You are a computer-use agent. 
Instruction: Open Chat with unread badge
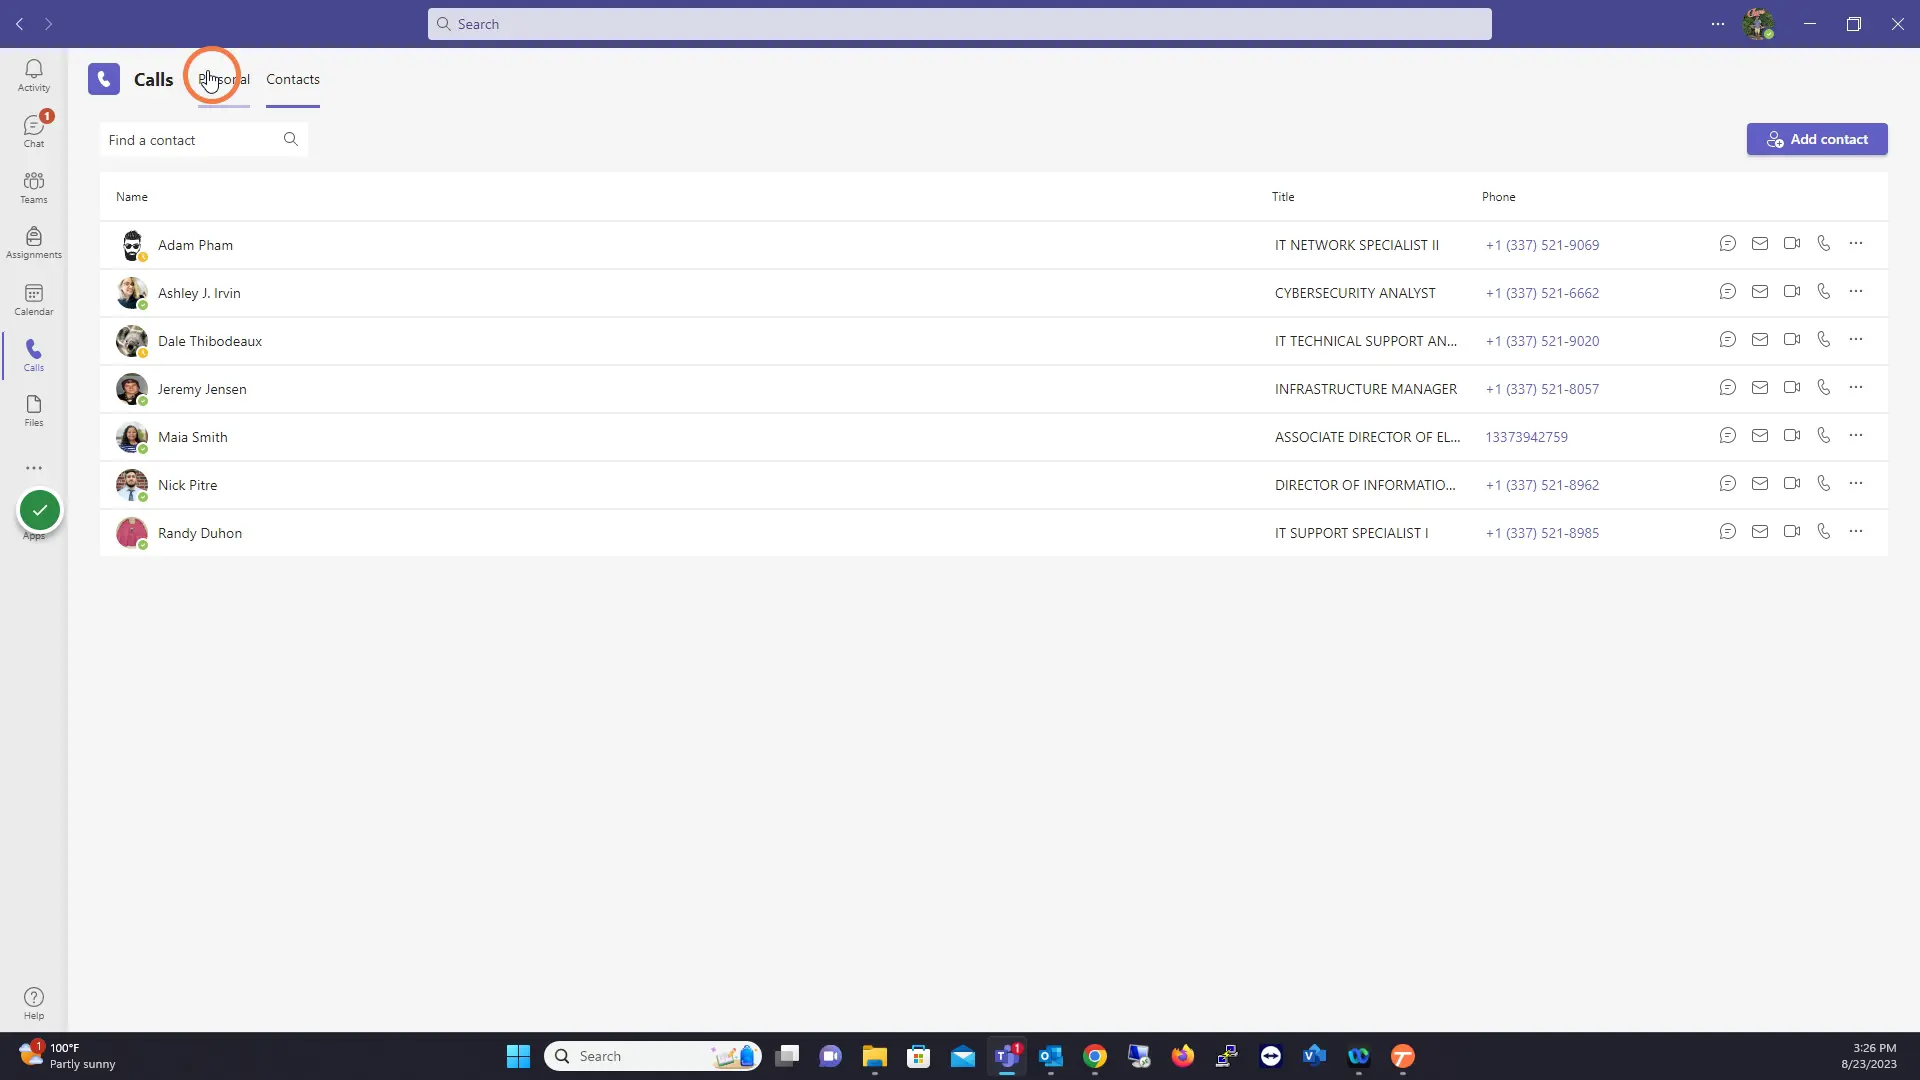[34, 131]
